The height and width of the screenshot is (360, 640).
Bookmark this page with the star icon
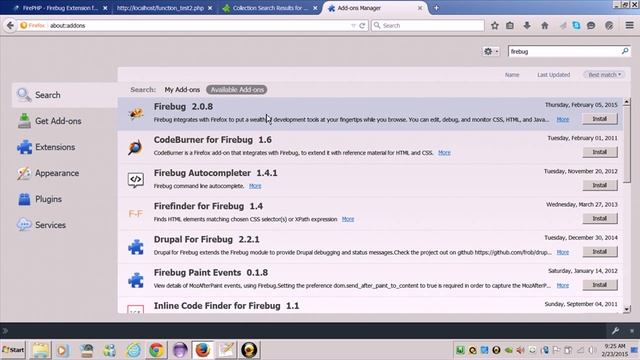point(495,25)
